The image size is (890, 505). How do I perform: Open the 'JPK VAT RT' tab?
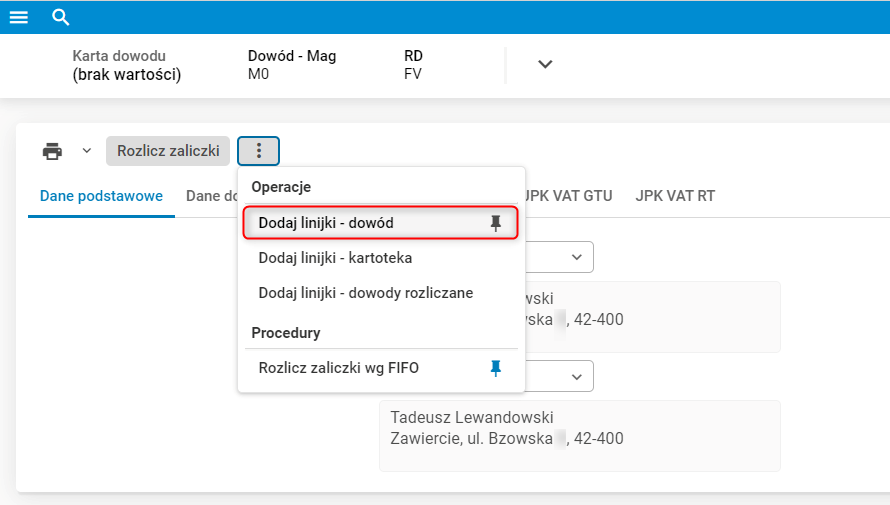[x=675, y=196]
